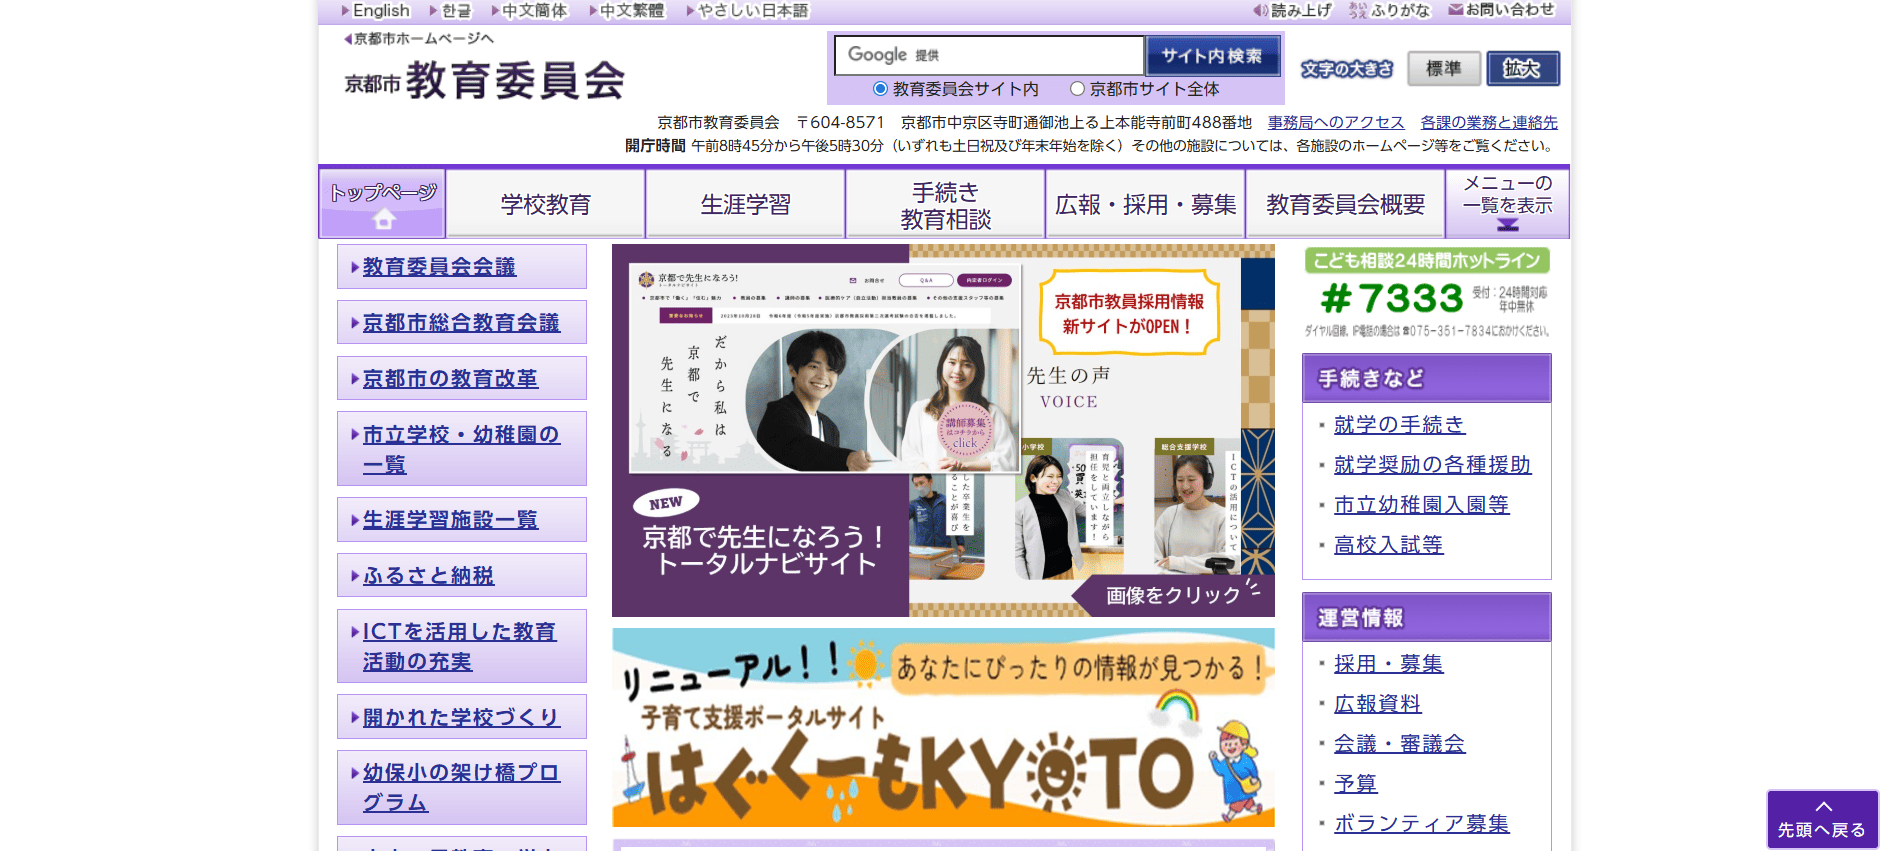Switch language to English
1882x851 pixels.
[376, 11]
